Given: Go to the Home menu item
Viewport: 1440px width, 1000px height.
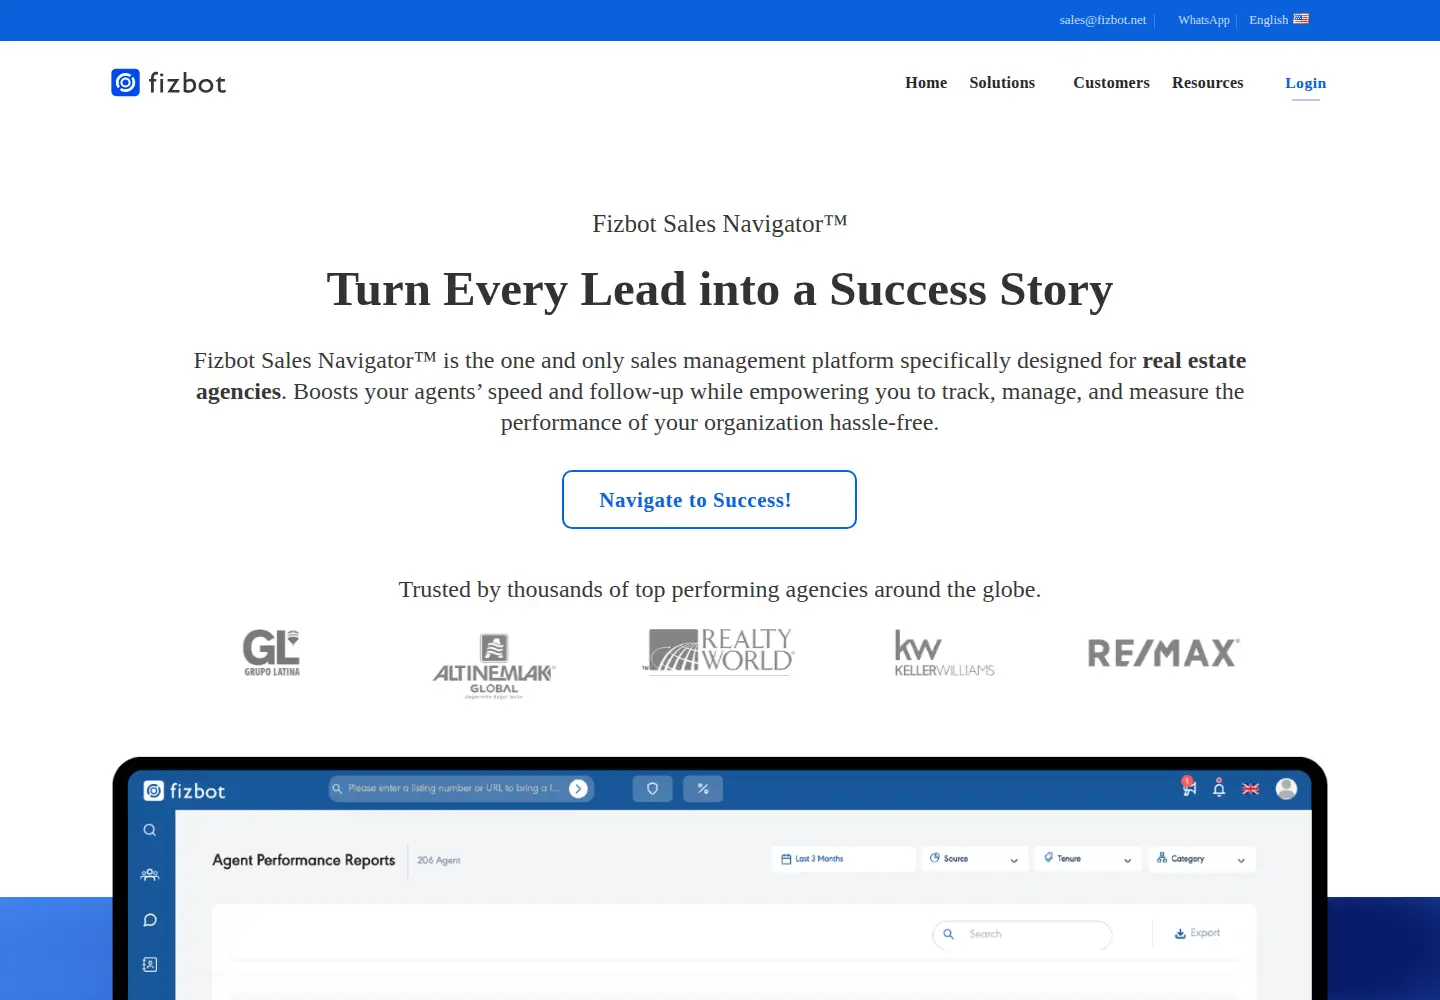Looking at the screenshot, I should (x=926, y=83).
